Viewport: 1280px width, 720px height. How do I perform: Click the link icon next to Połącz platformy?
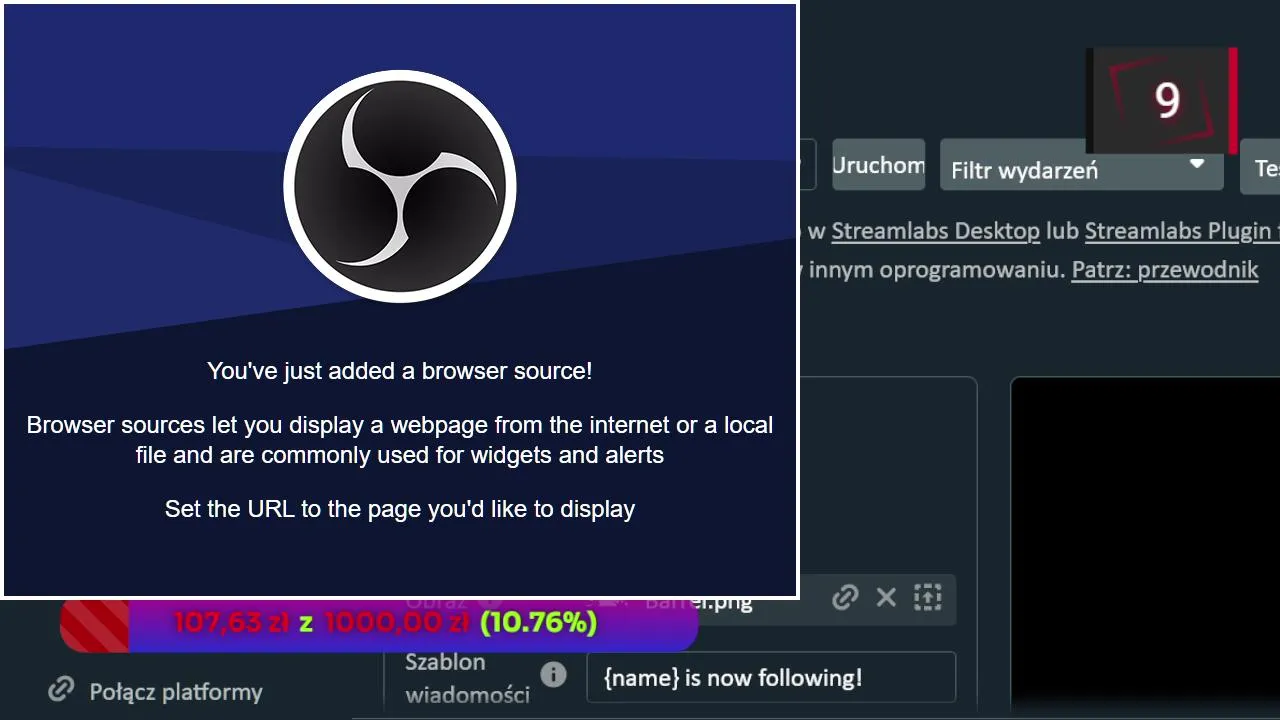(62, 689)
